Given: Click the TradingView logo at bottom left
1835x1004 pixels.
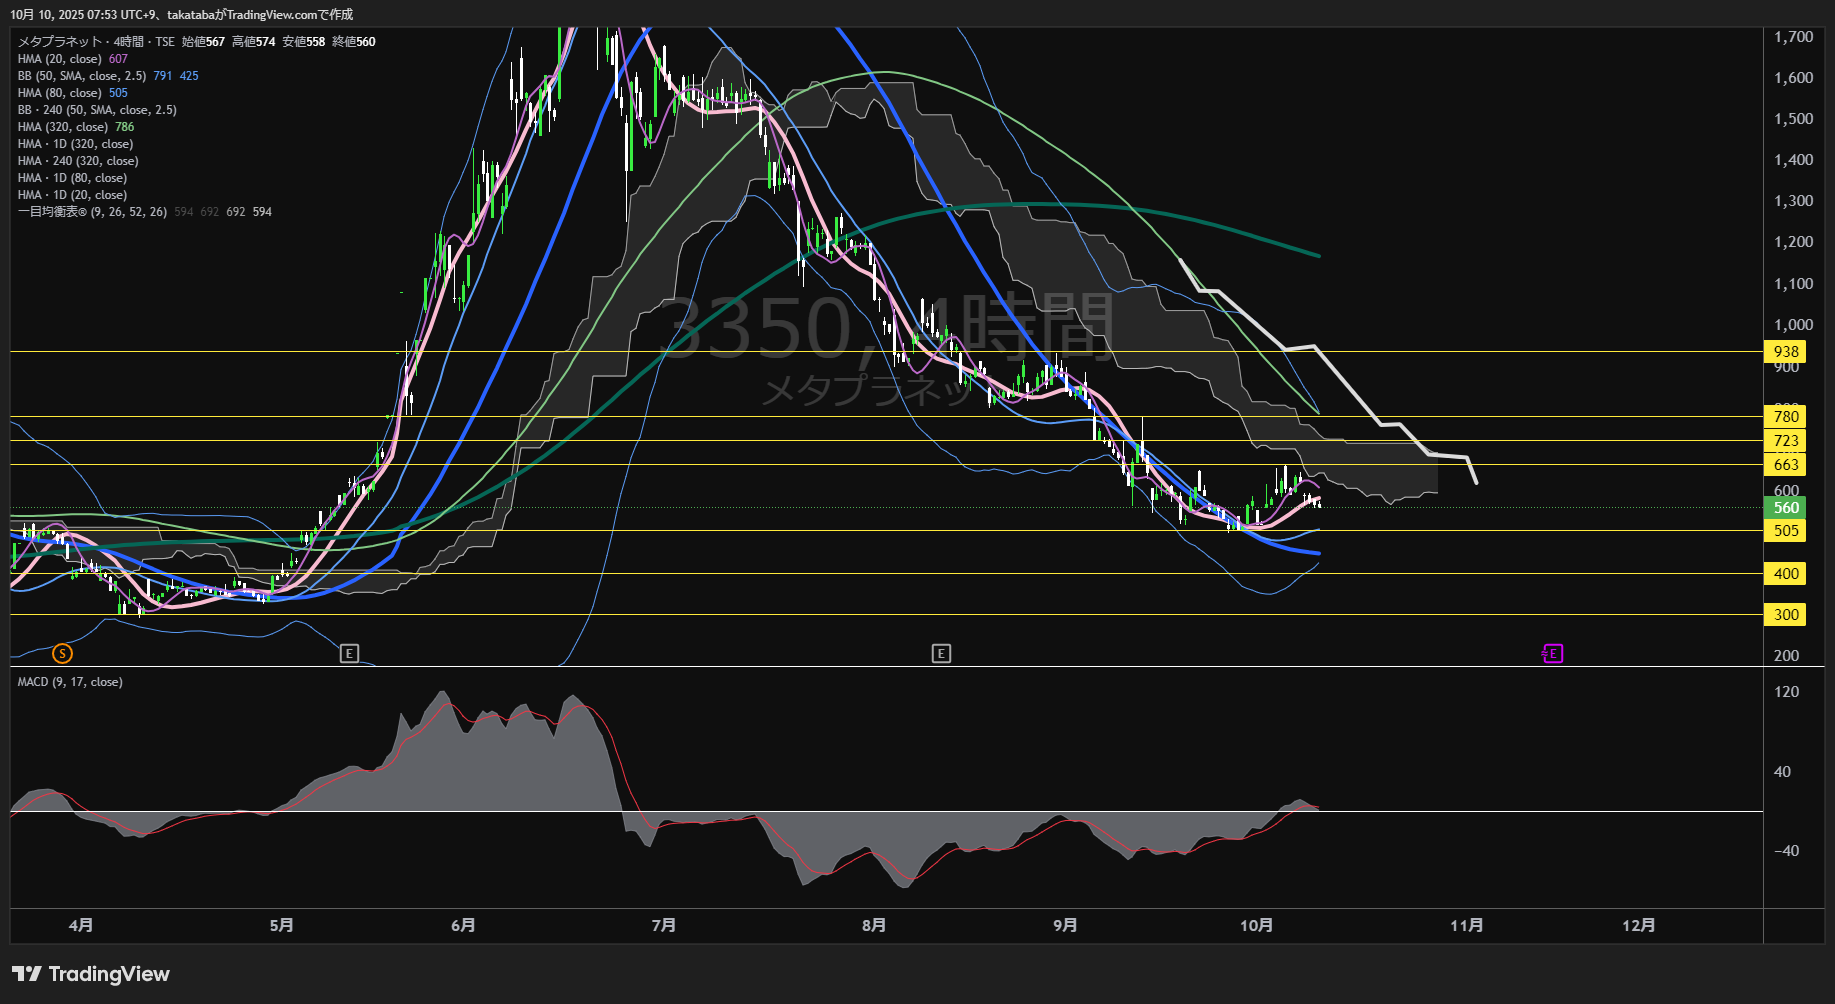Looking at the screenshot, I should [x=91, y=974].
